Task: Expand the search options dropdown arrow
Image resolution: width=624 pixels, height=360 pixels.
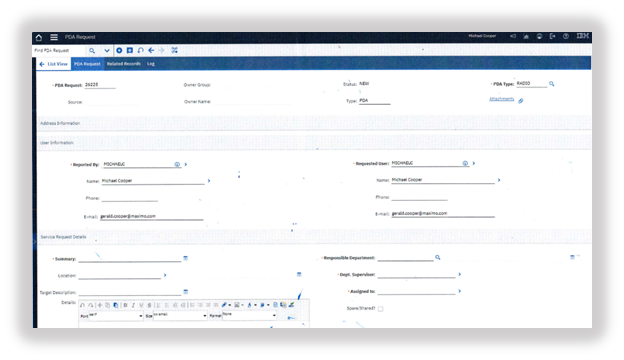Action: (x=107, y=51)
